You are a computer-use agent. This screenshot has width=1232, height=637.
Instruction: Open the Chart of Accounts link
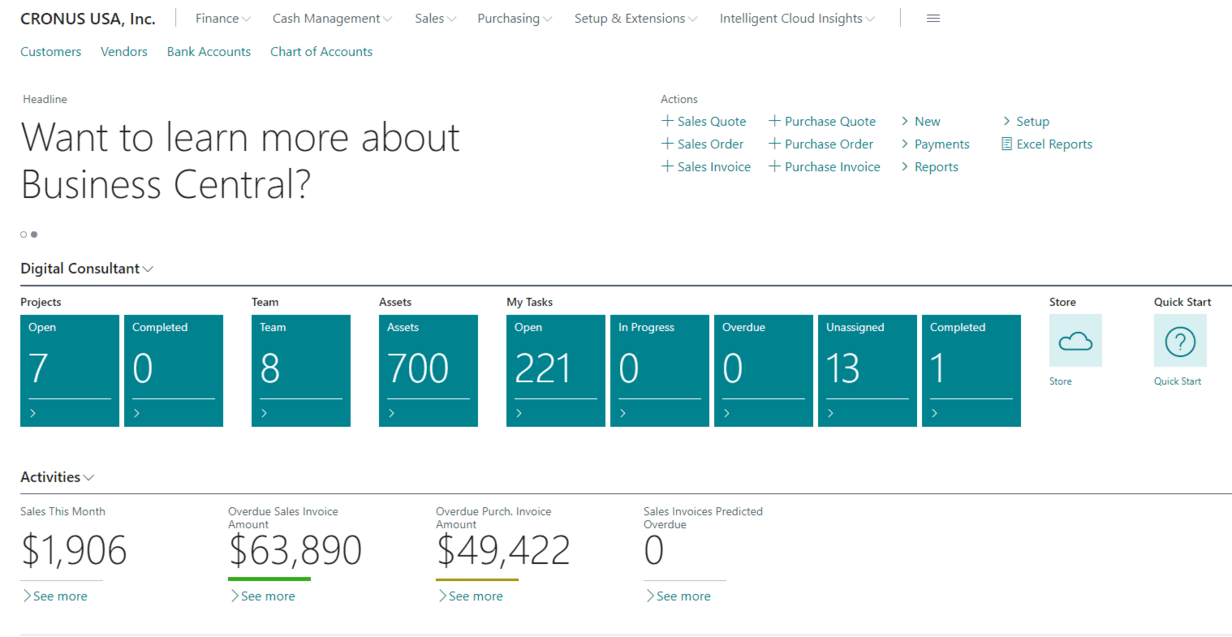click(x=321, y=52)
